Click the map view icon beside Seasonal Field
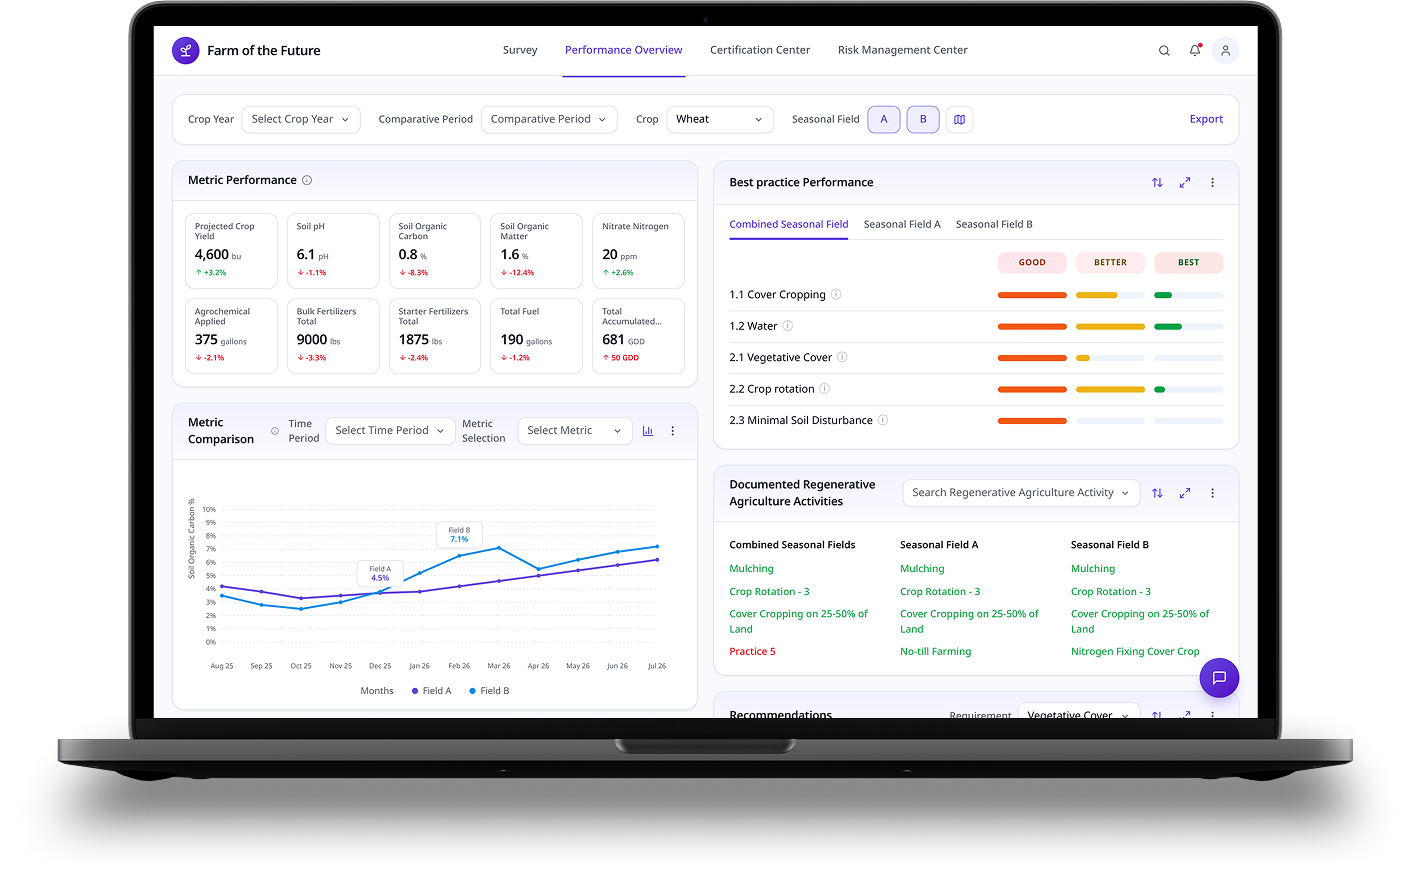Viewport: 1413px width, 872px height. [959, 119]
